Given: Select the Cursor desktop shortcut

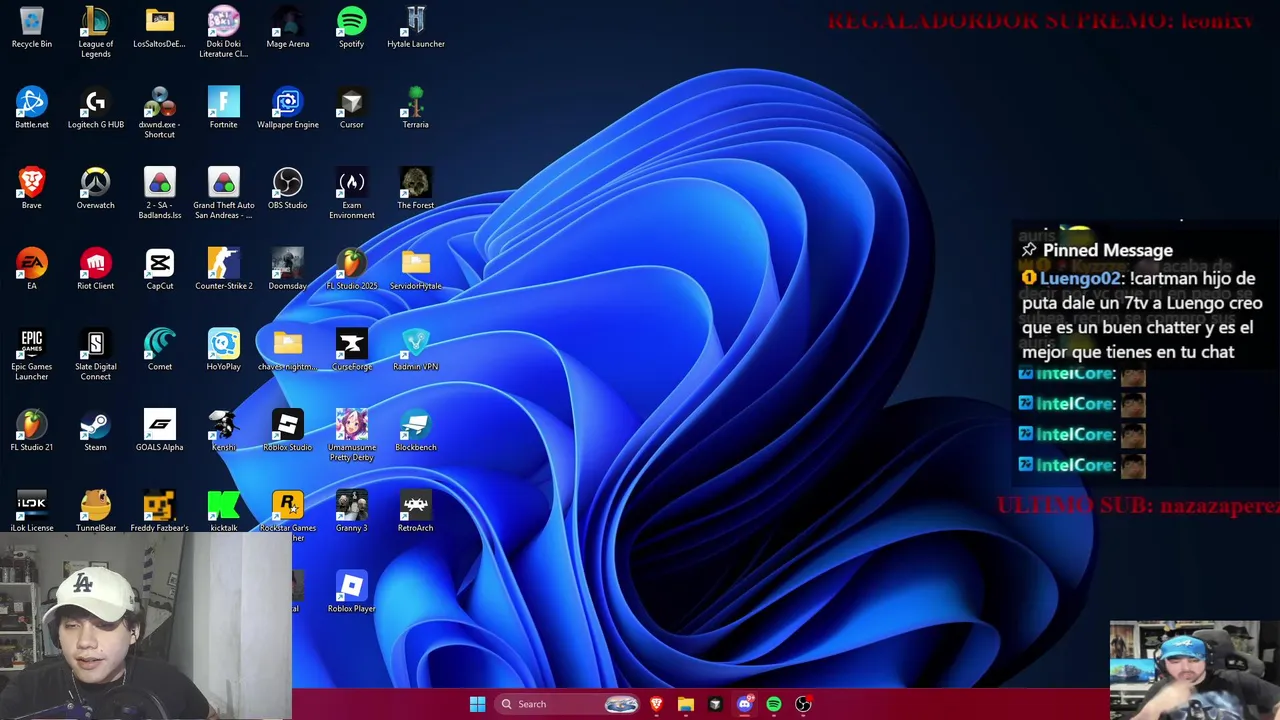Looking at the screenshot, I should point(352,108).
